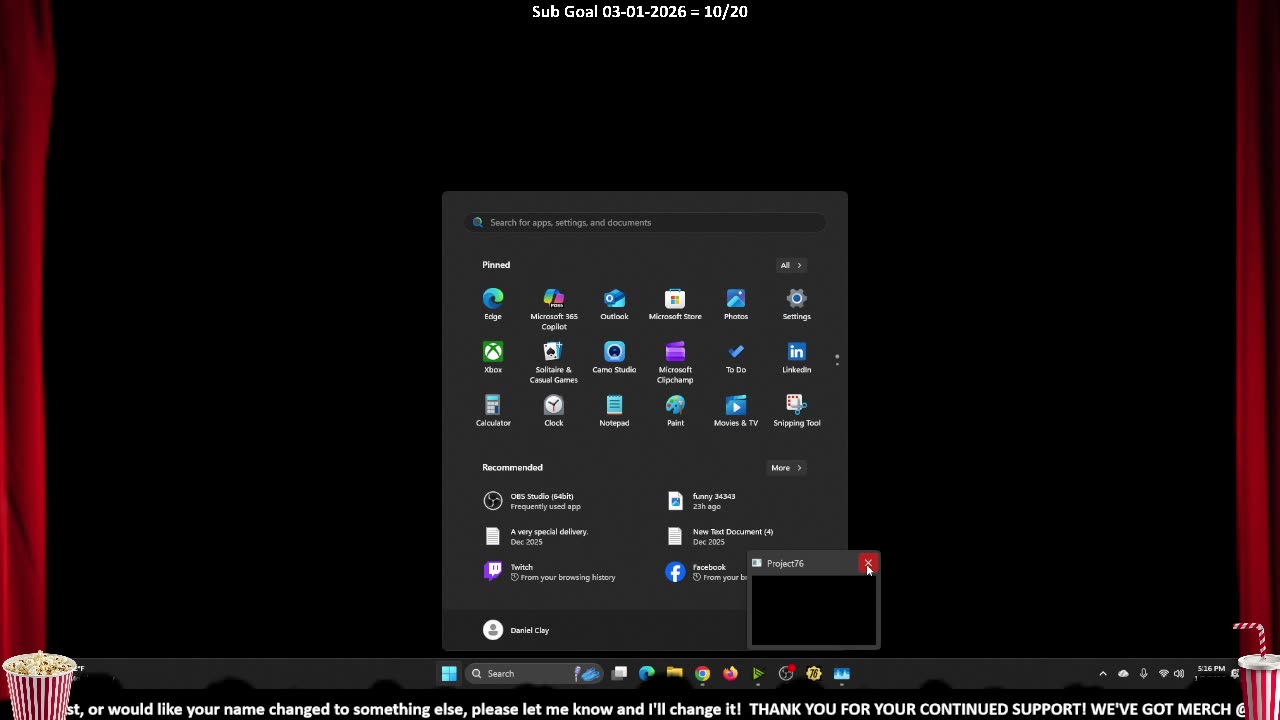Open the Paint app
The image size is (1280, 720).
675,410
